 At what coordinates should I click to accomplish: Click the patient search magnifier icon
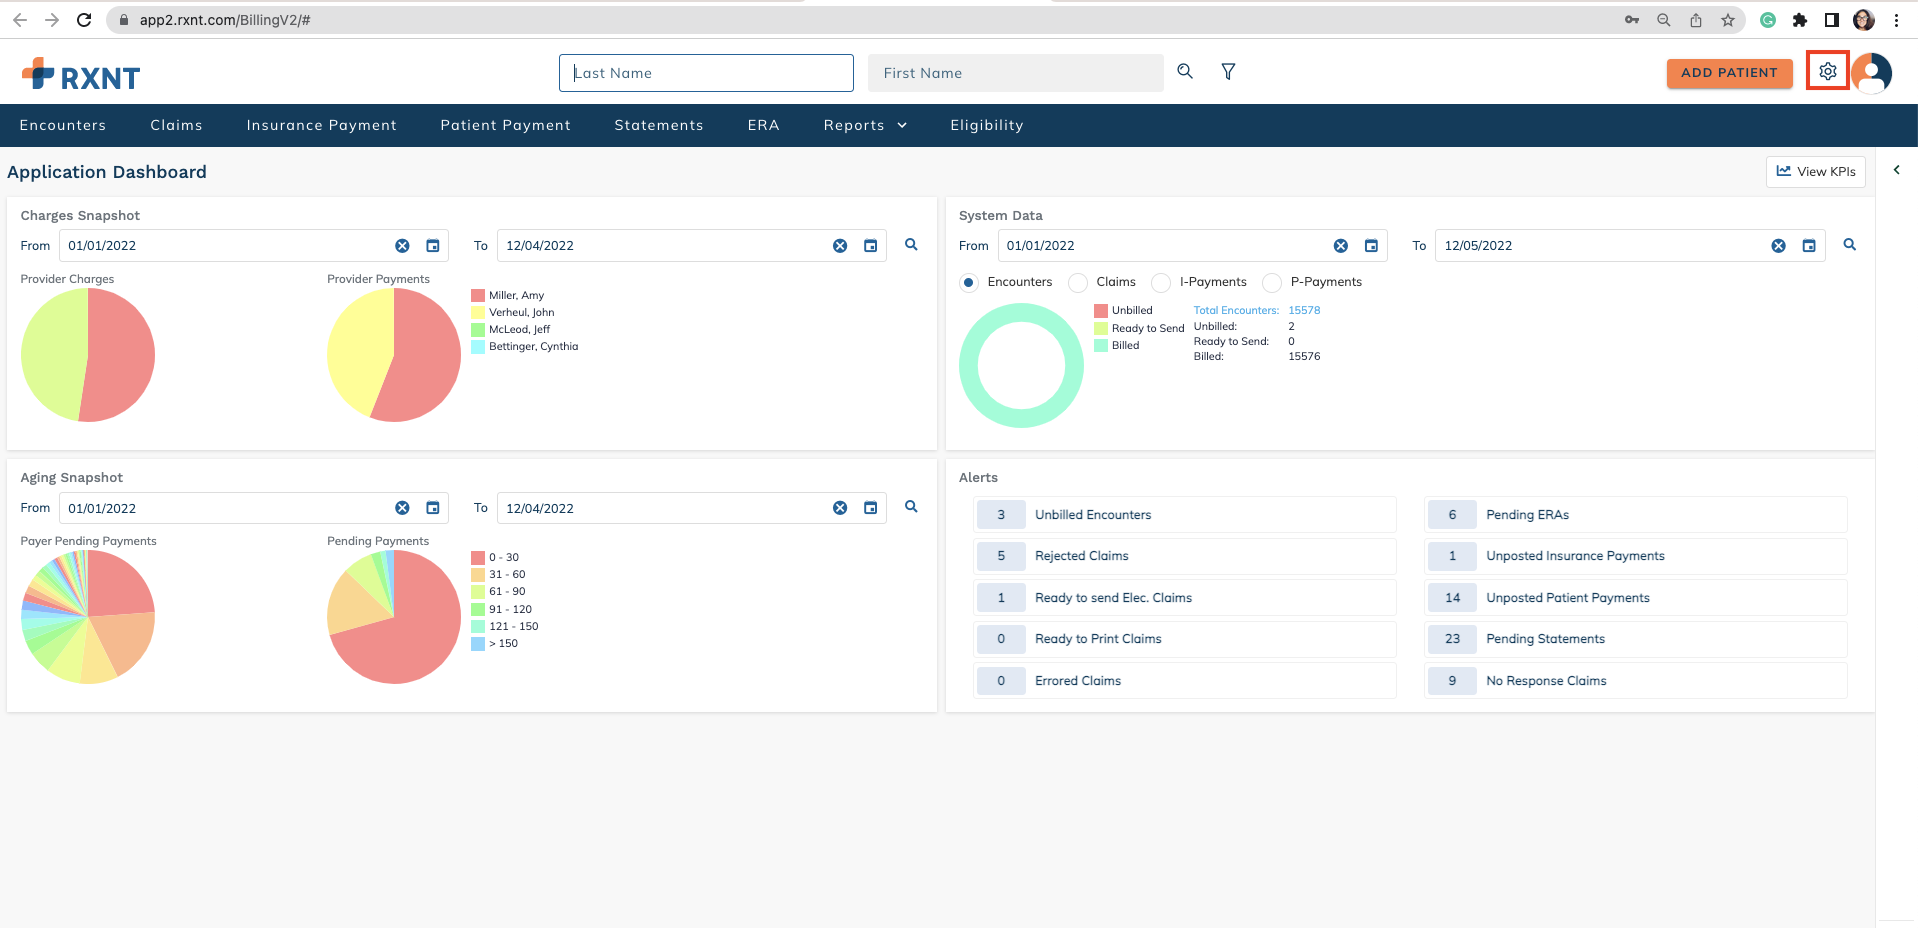(1185, 71)
